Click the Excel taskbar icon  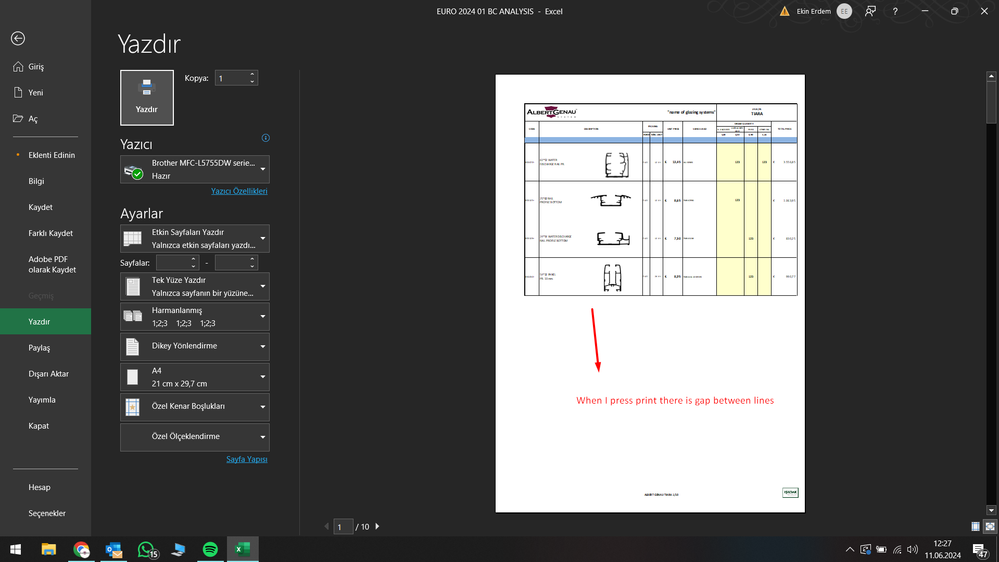(243, 549)
